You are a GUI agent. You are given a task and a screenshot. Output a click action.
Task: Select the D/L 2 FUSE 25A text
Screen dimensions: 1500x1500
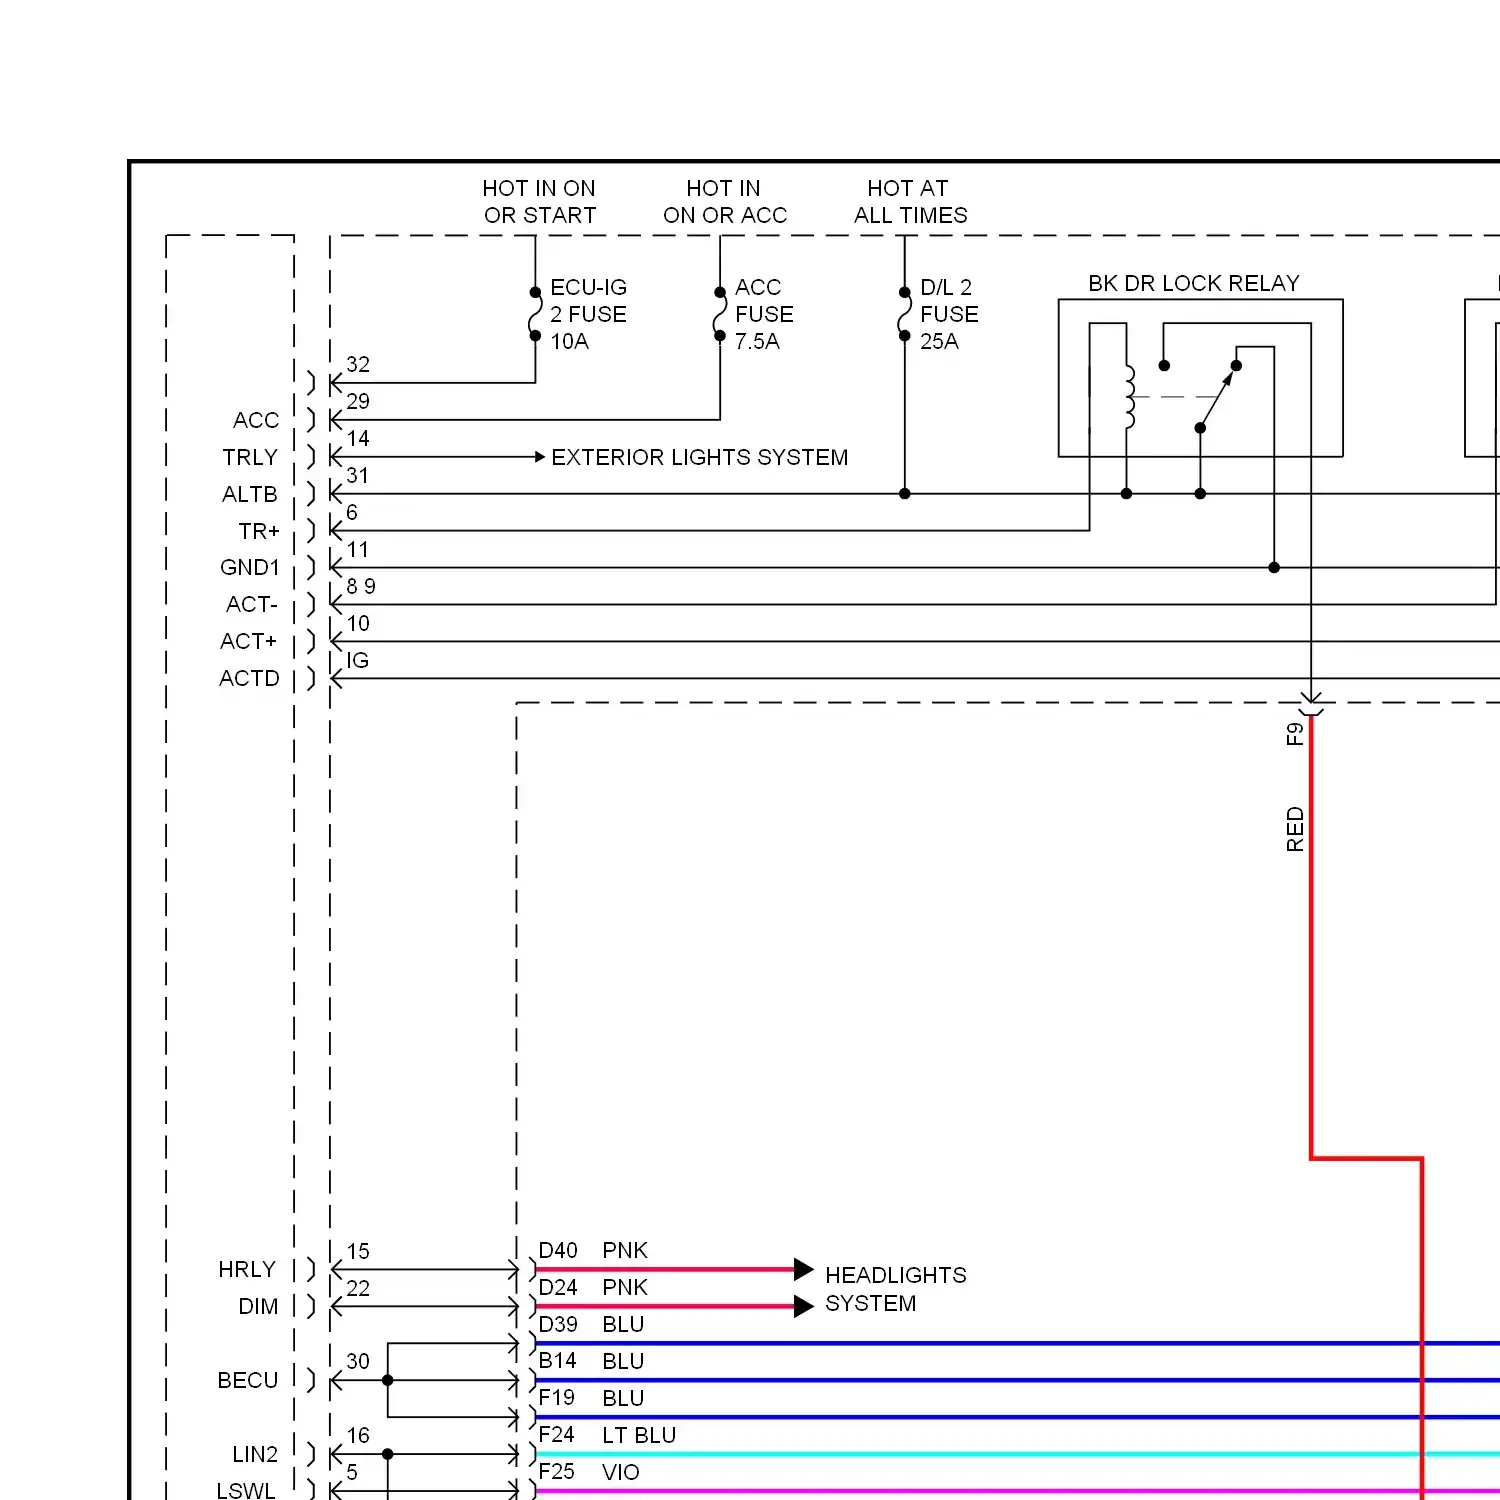pos(949,314)
